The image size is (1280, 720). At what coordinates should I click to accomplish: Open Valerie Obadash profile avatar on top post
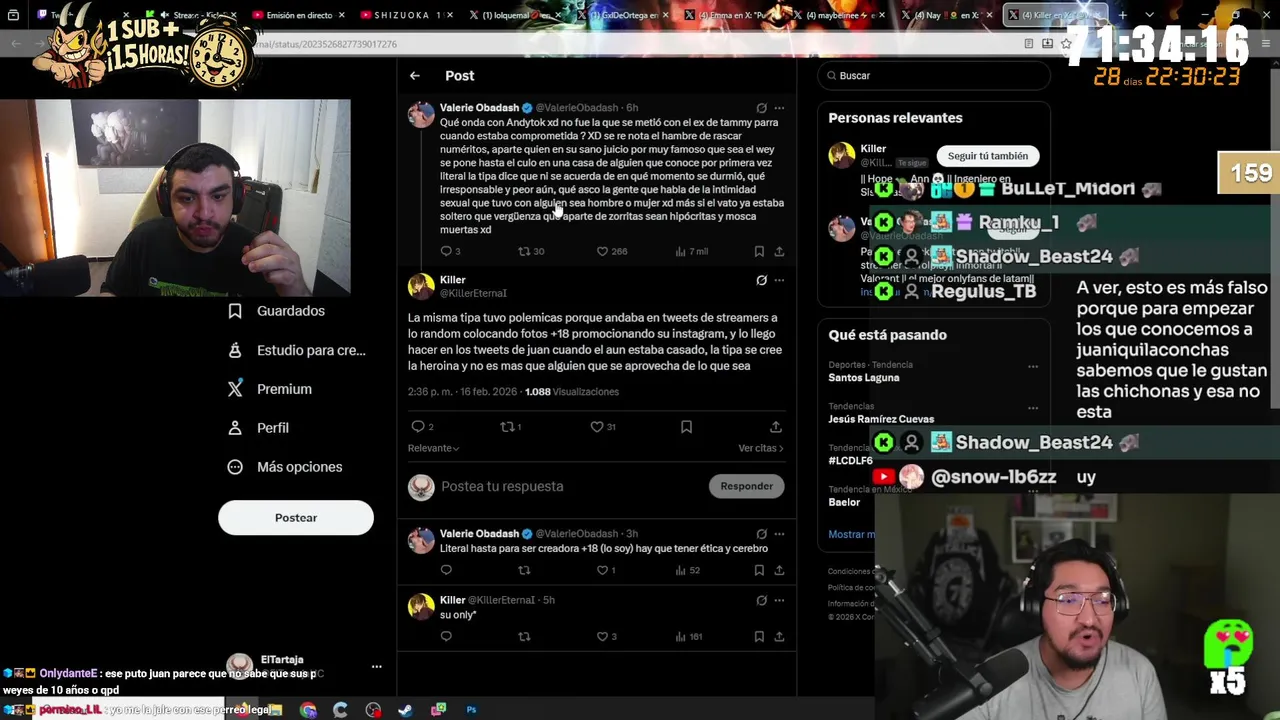[421, 114]
